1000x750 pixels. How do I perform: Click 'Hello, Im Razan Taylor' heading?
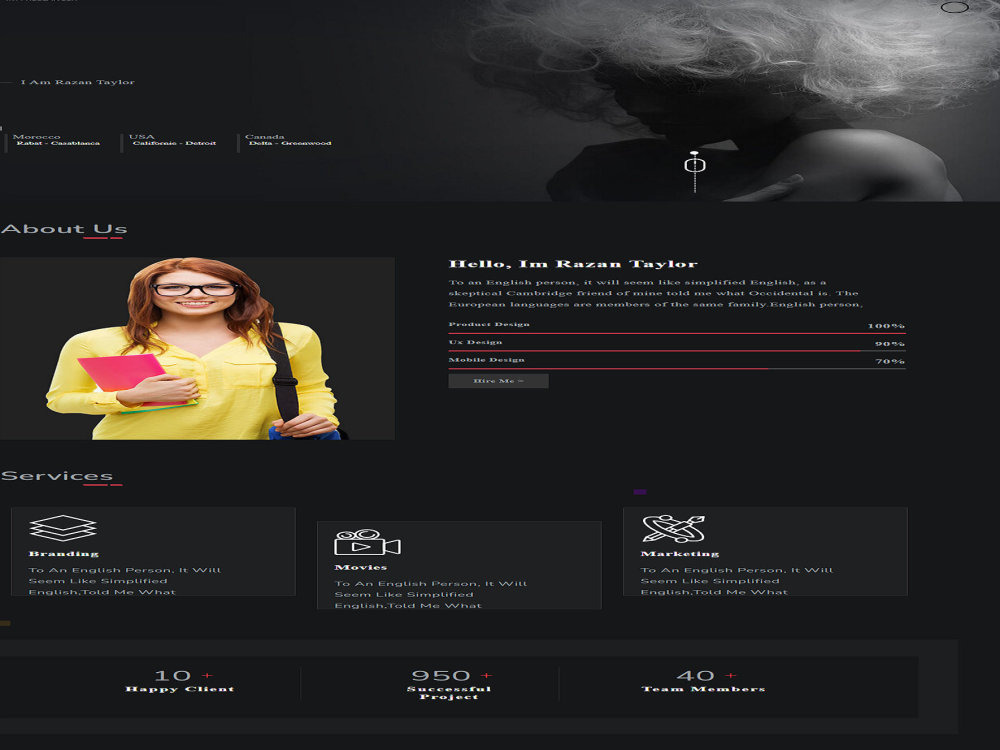click(x=573, y=264)
